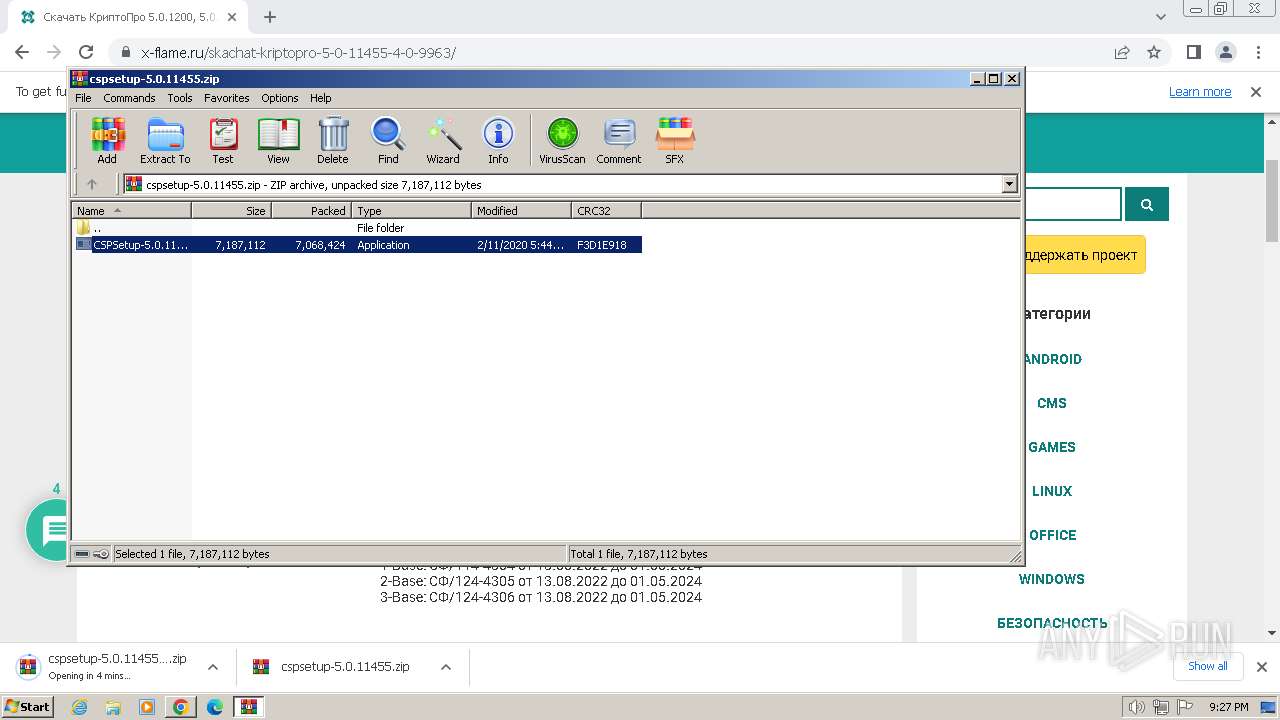
Task: Open the Find magnifier tool
Action: coord(388,141)
